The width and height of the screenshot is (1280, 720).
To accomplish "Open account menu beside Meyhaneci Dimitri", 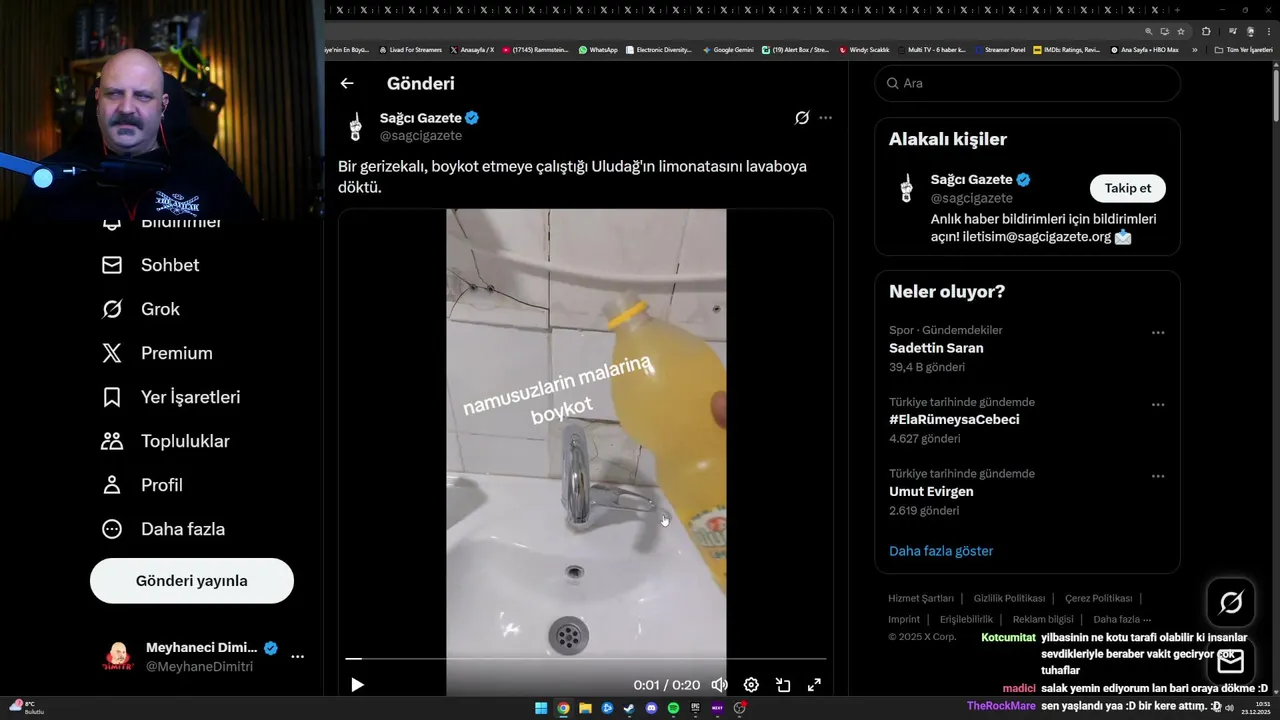I will pos(298,657).
